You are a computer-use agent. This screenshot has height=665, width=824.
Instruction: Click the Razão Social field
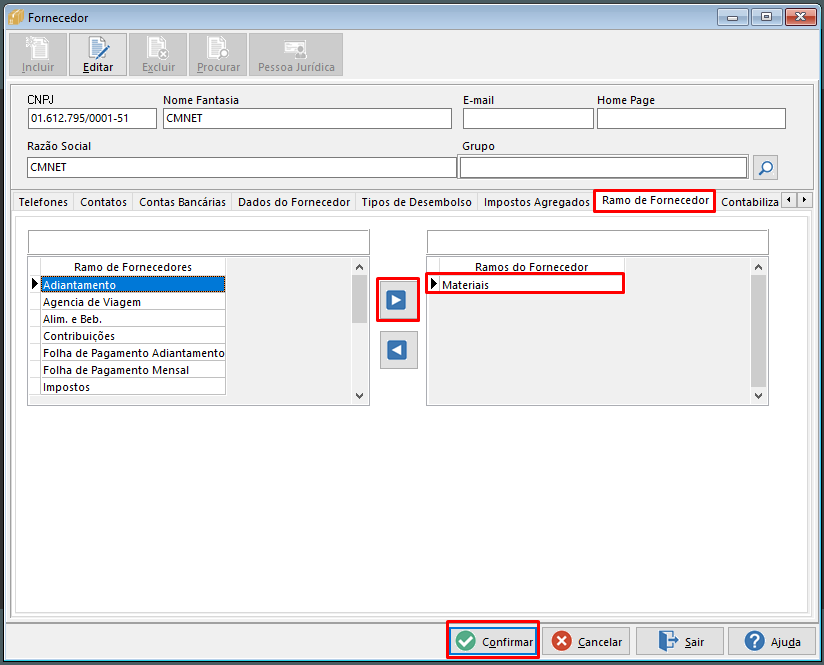242,167
